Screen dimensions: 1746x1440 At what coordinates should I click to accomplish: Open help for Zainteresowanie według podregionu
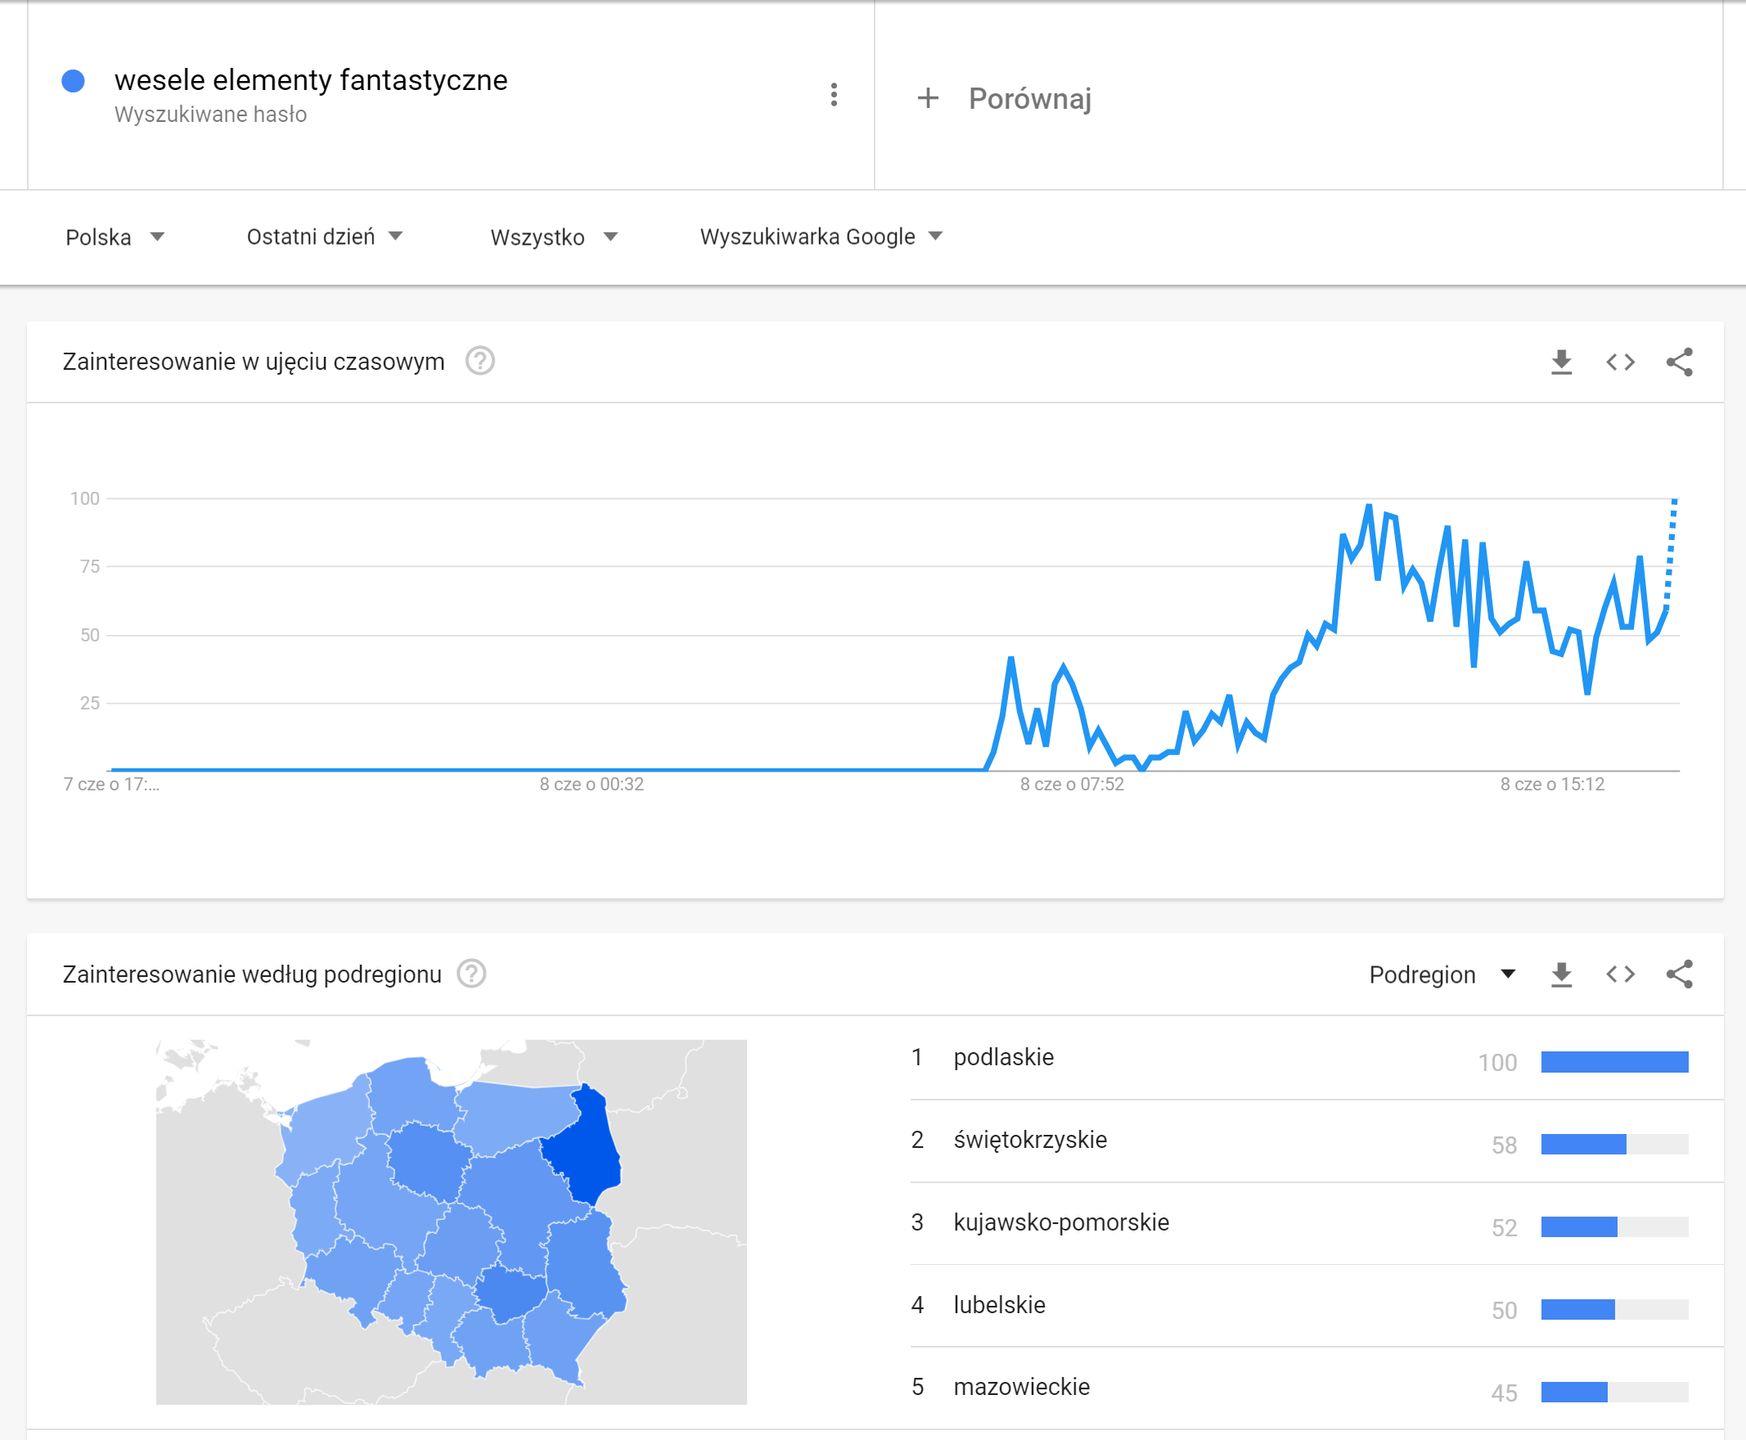click(x=471, y=974)
